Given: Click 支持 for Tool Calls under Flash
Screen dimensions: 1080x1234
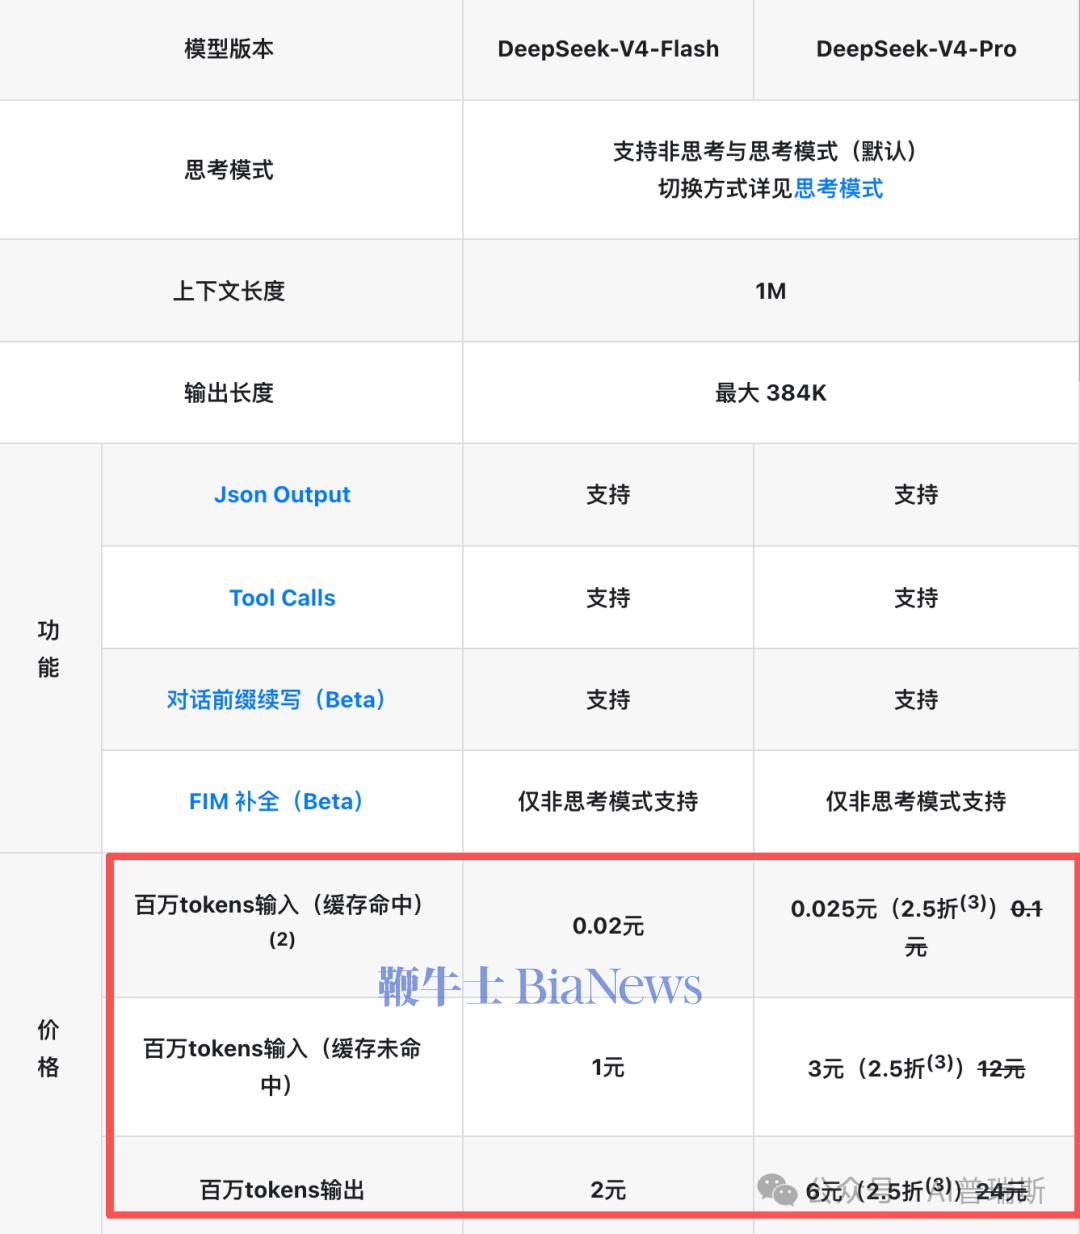Looking at the screenshot, I should (x=608, y=598).
